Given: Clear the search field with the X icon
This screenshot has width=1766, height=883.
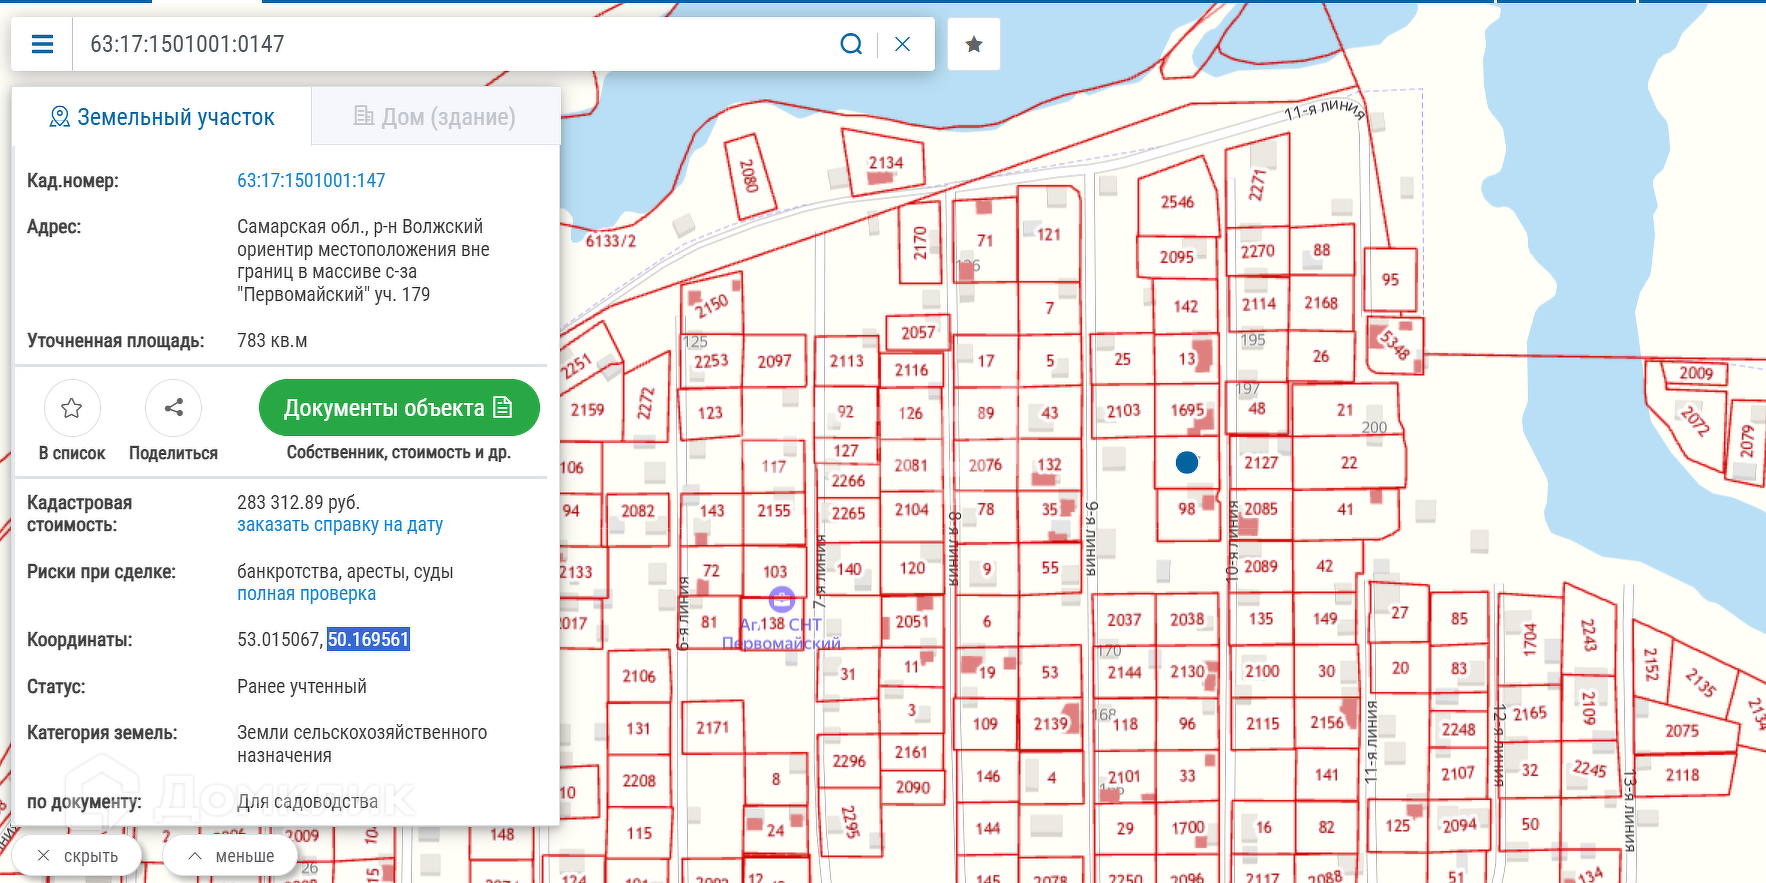Looking at the screenshot, I should point(902,44).
